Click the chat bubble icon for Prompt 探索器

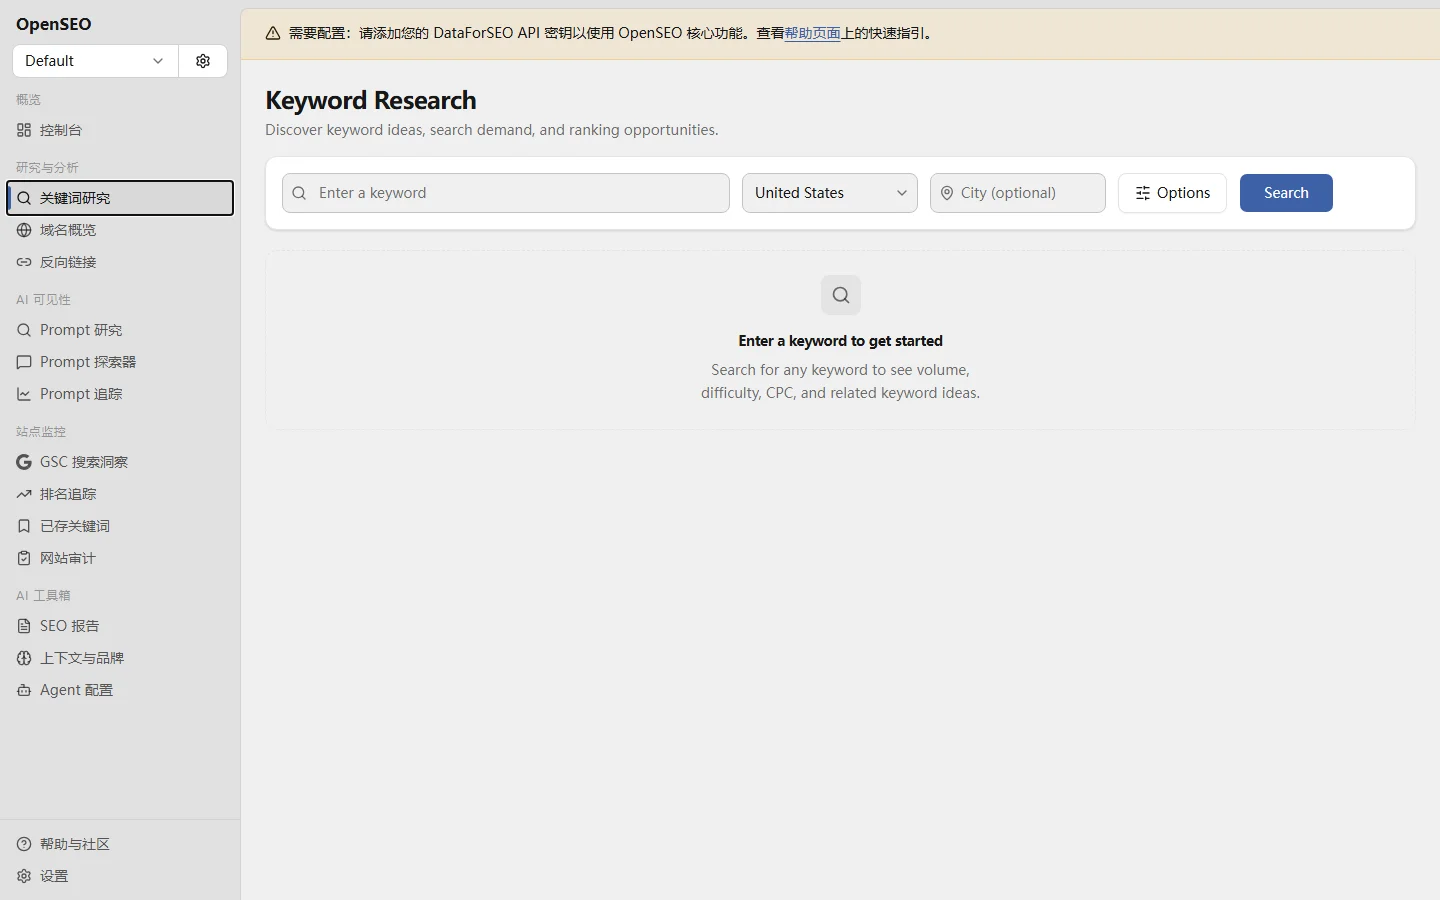coord(24,362)
